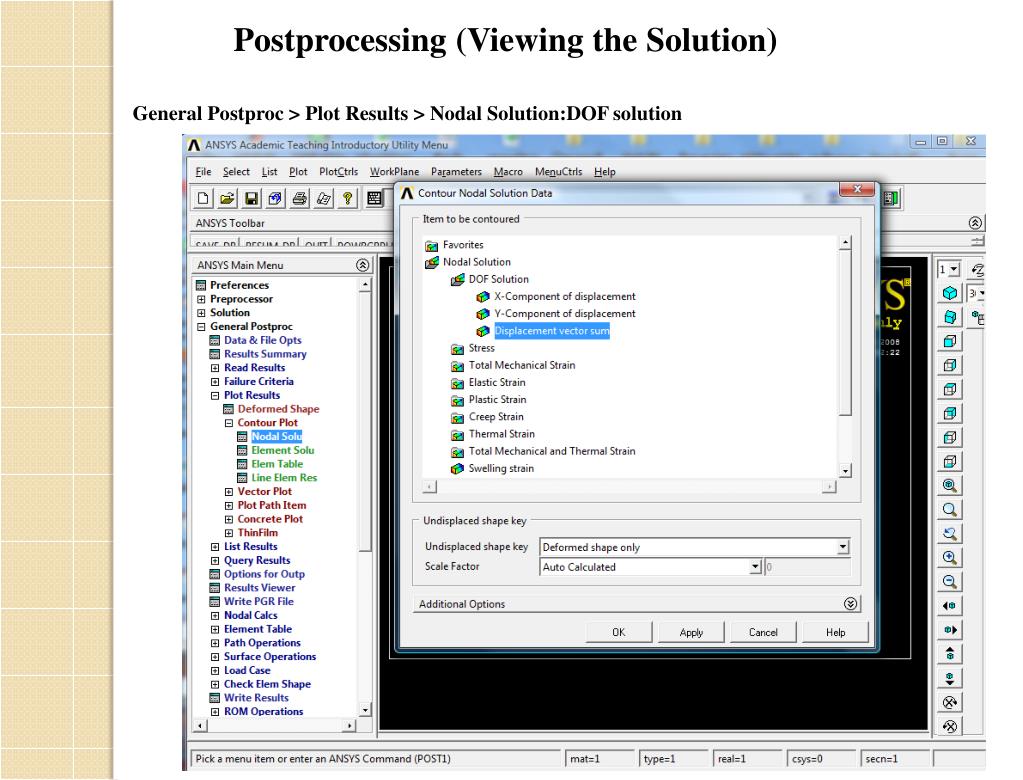
Task: Click the Pan-Zoom-Rotate cube icon in top toolbar
Action: (x=275, y=198)
